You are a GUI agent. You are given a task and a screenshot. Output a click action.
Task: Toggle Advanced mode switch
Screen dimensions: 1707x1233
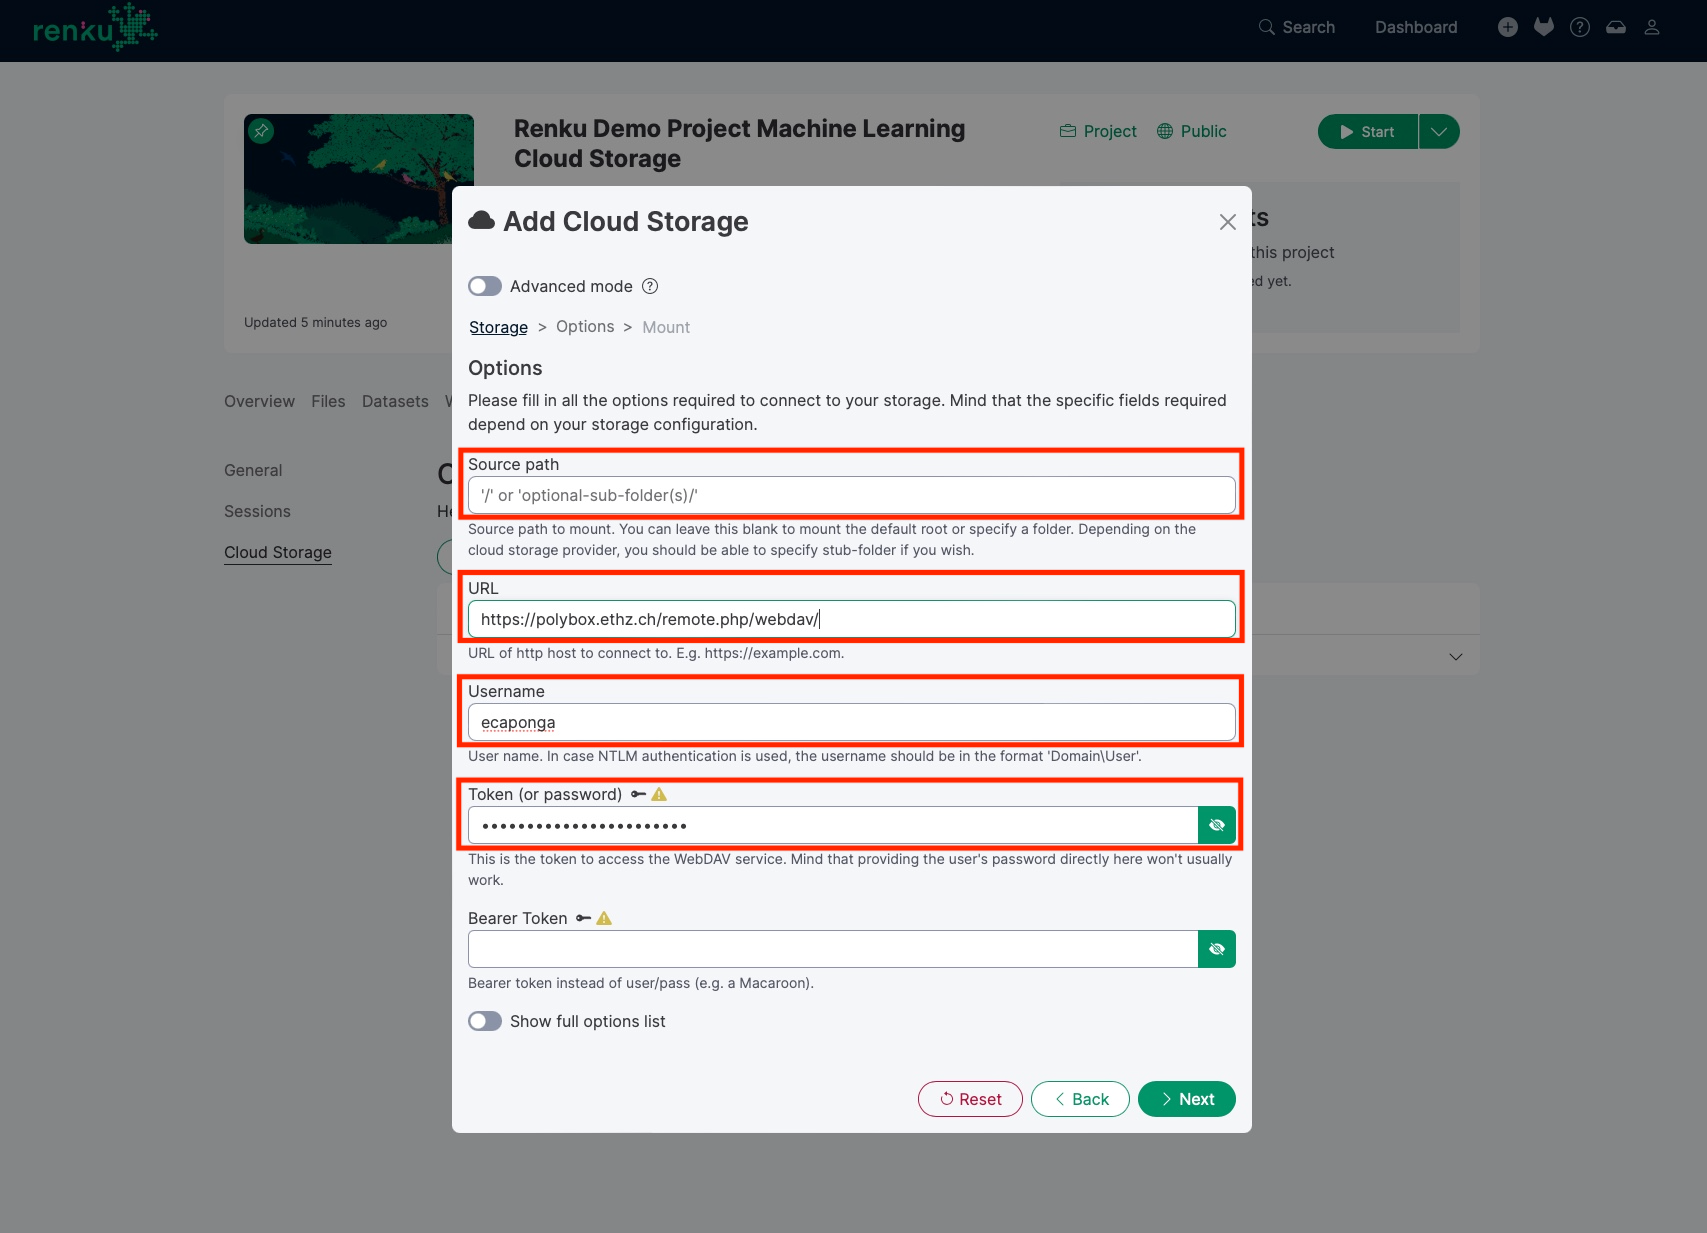[x=485, y=286]
